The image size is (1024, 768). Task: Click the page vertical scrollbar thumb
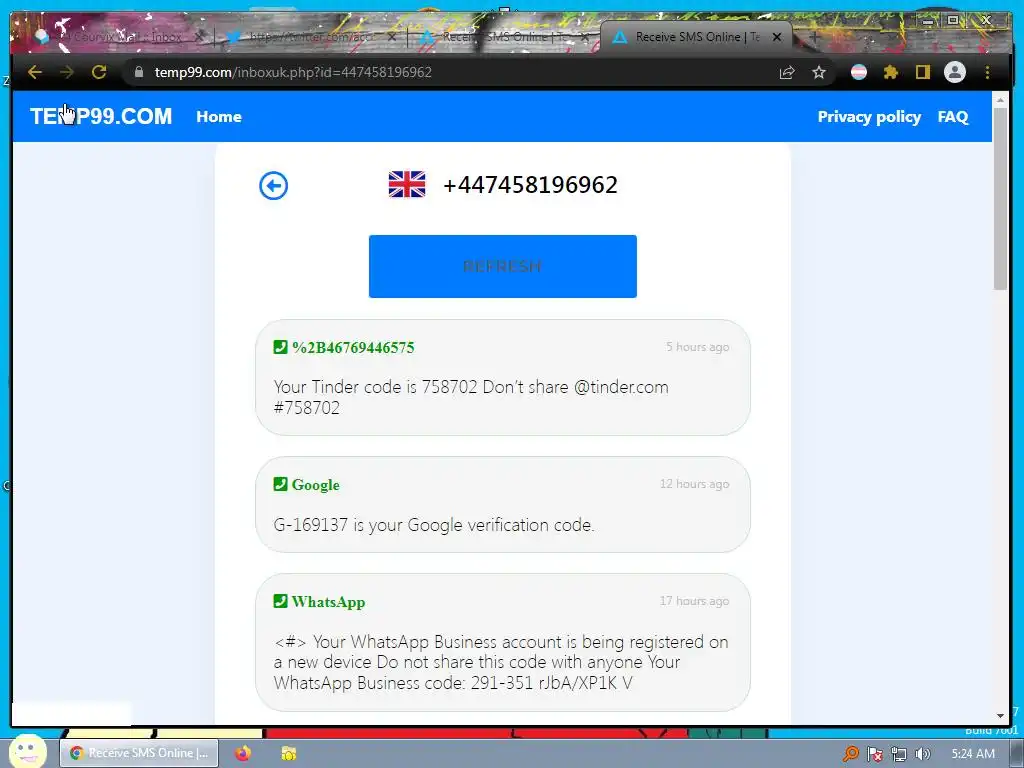pos(1000,199)
